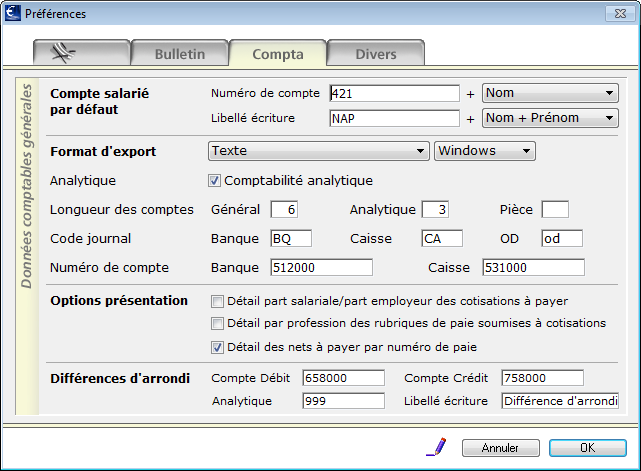
Task: Click the Général account length field
Action: (284, 209)
